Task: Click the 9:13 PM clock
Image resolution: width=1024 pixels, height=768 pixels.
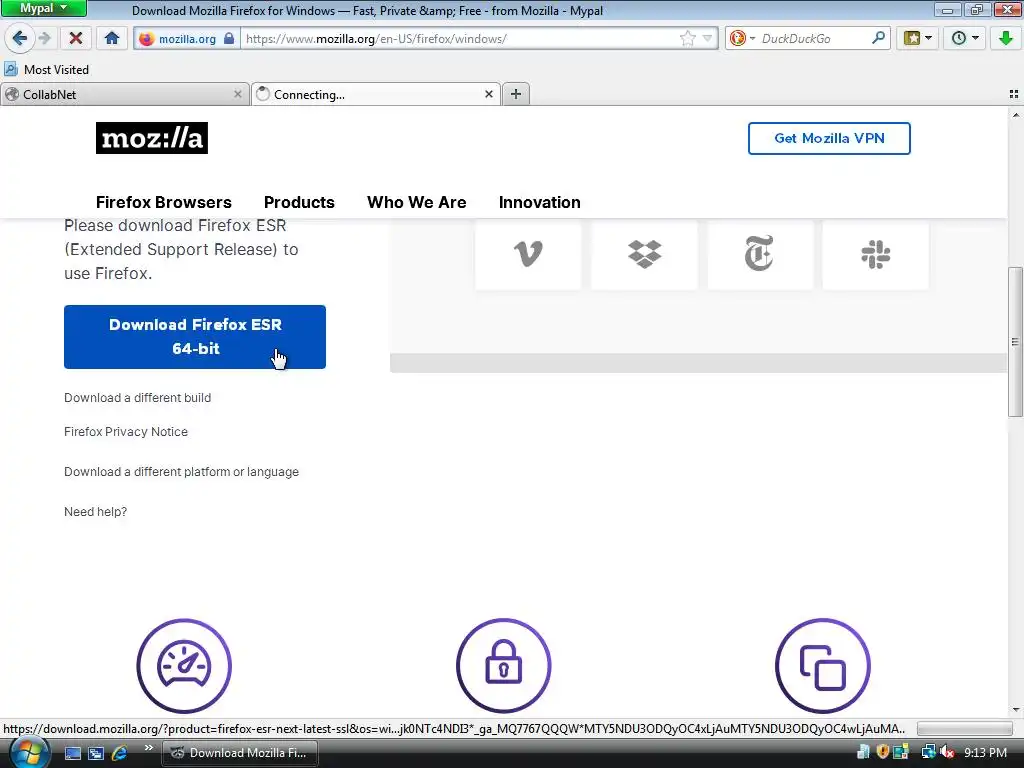Action: (985, 752)
